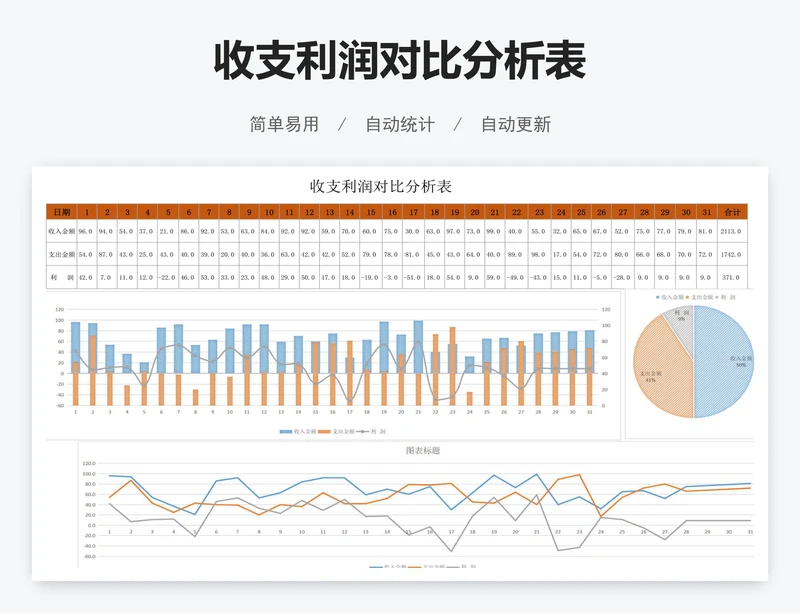Click the subtitle text 简单易用
800x613 pixels.
click(x=284, y=125)
